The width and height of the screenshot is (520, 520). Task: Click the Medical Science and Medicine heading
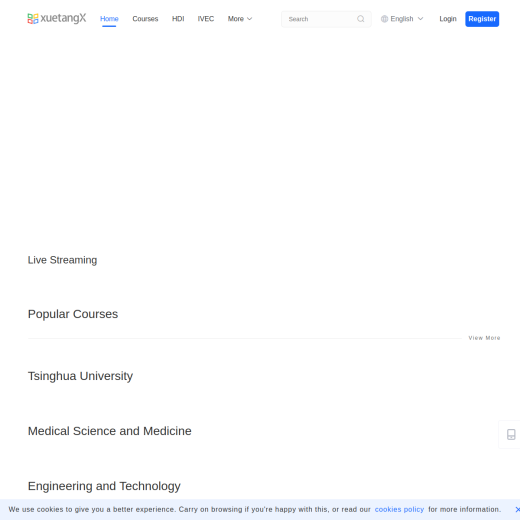point(110,431)
